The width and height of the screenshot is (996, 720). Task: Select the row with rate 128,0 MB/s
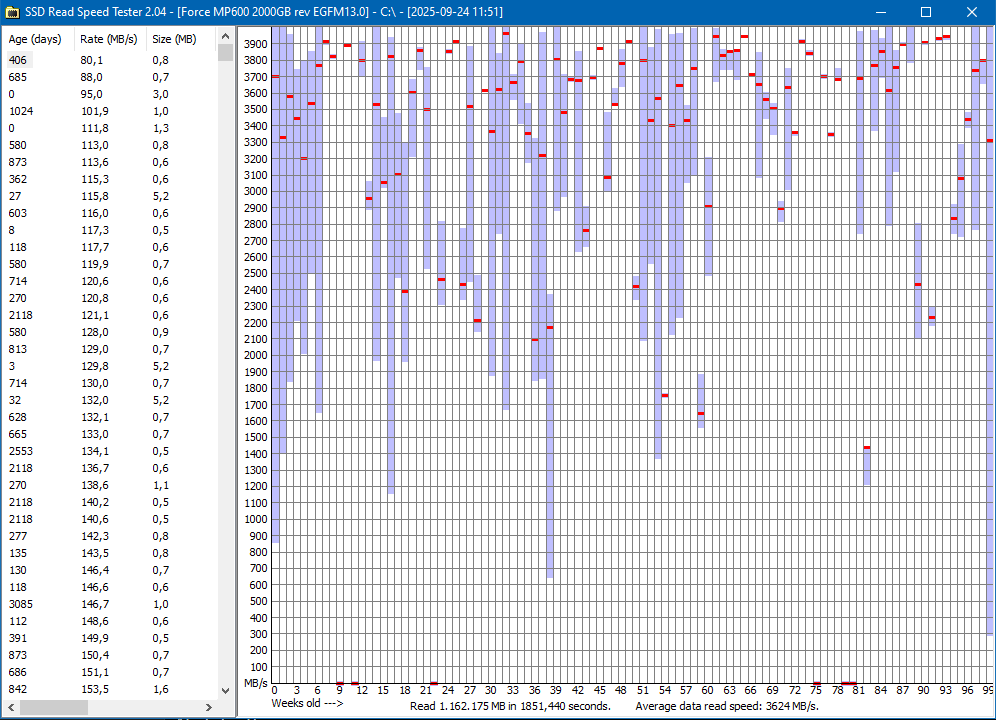109,332
